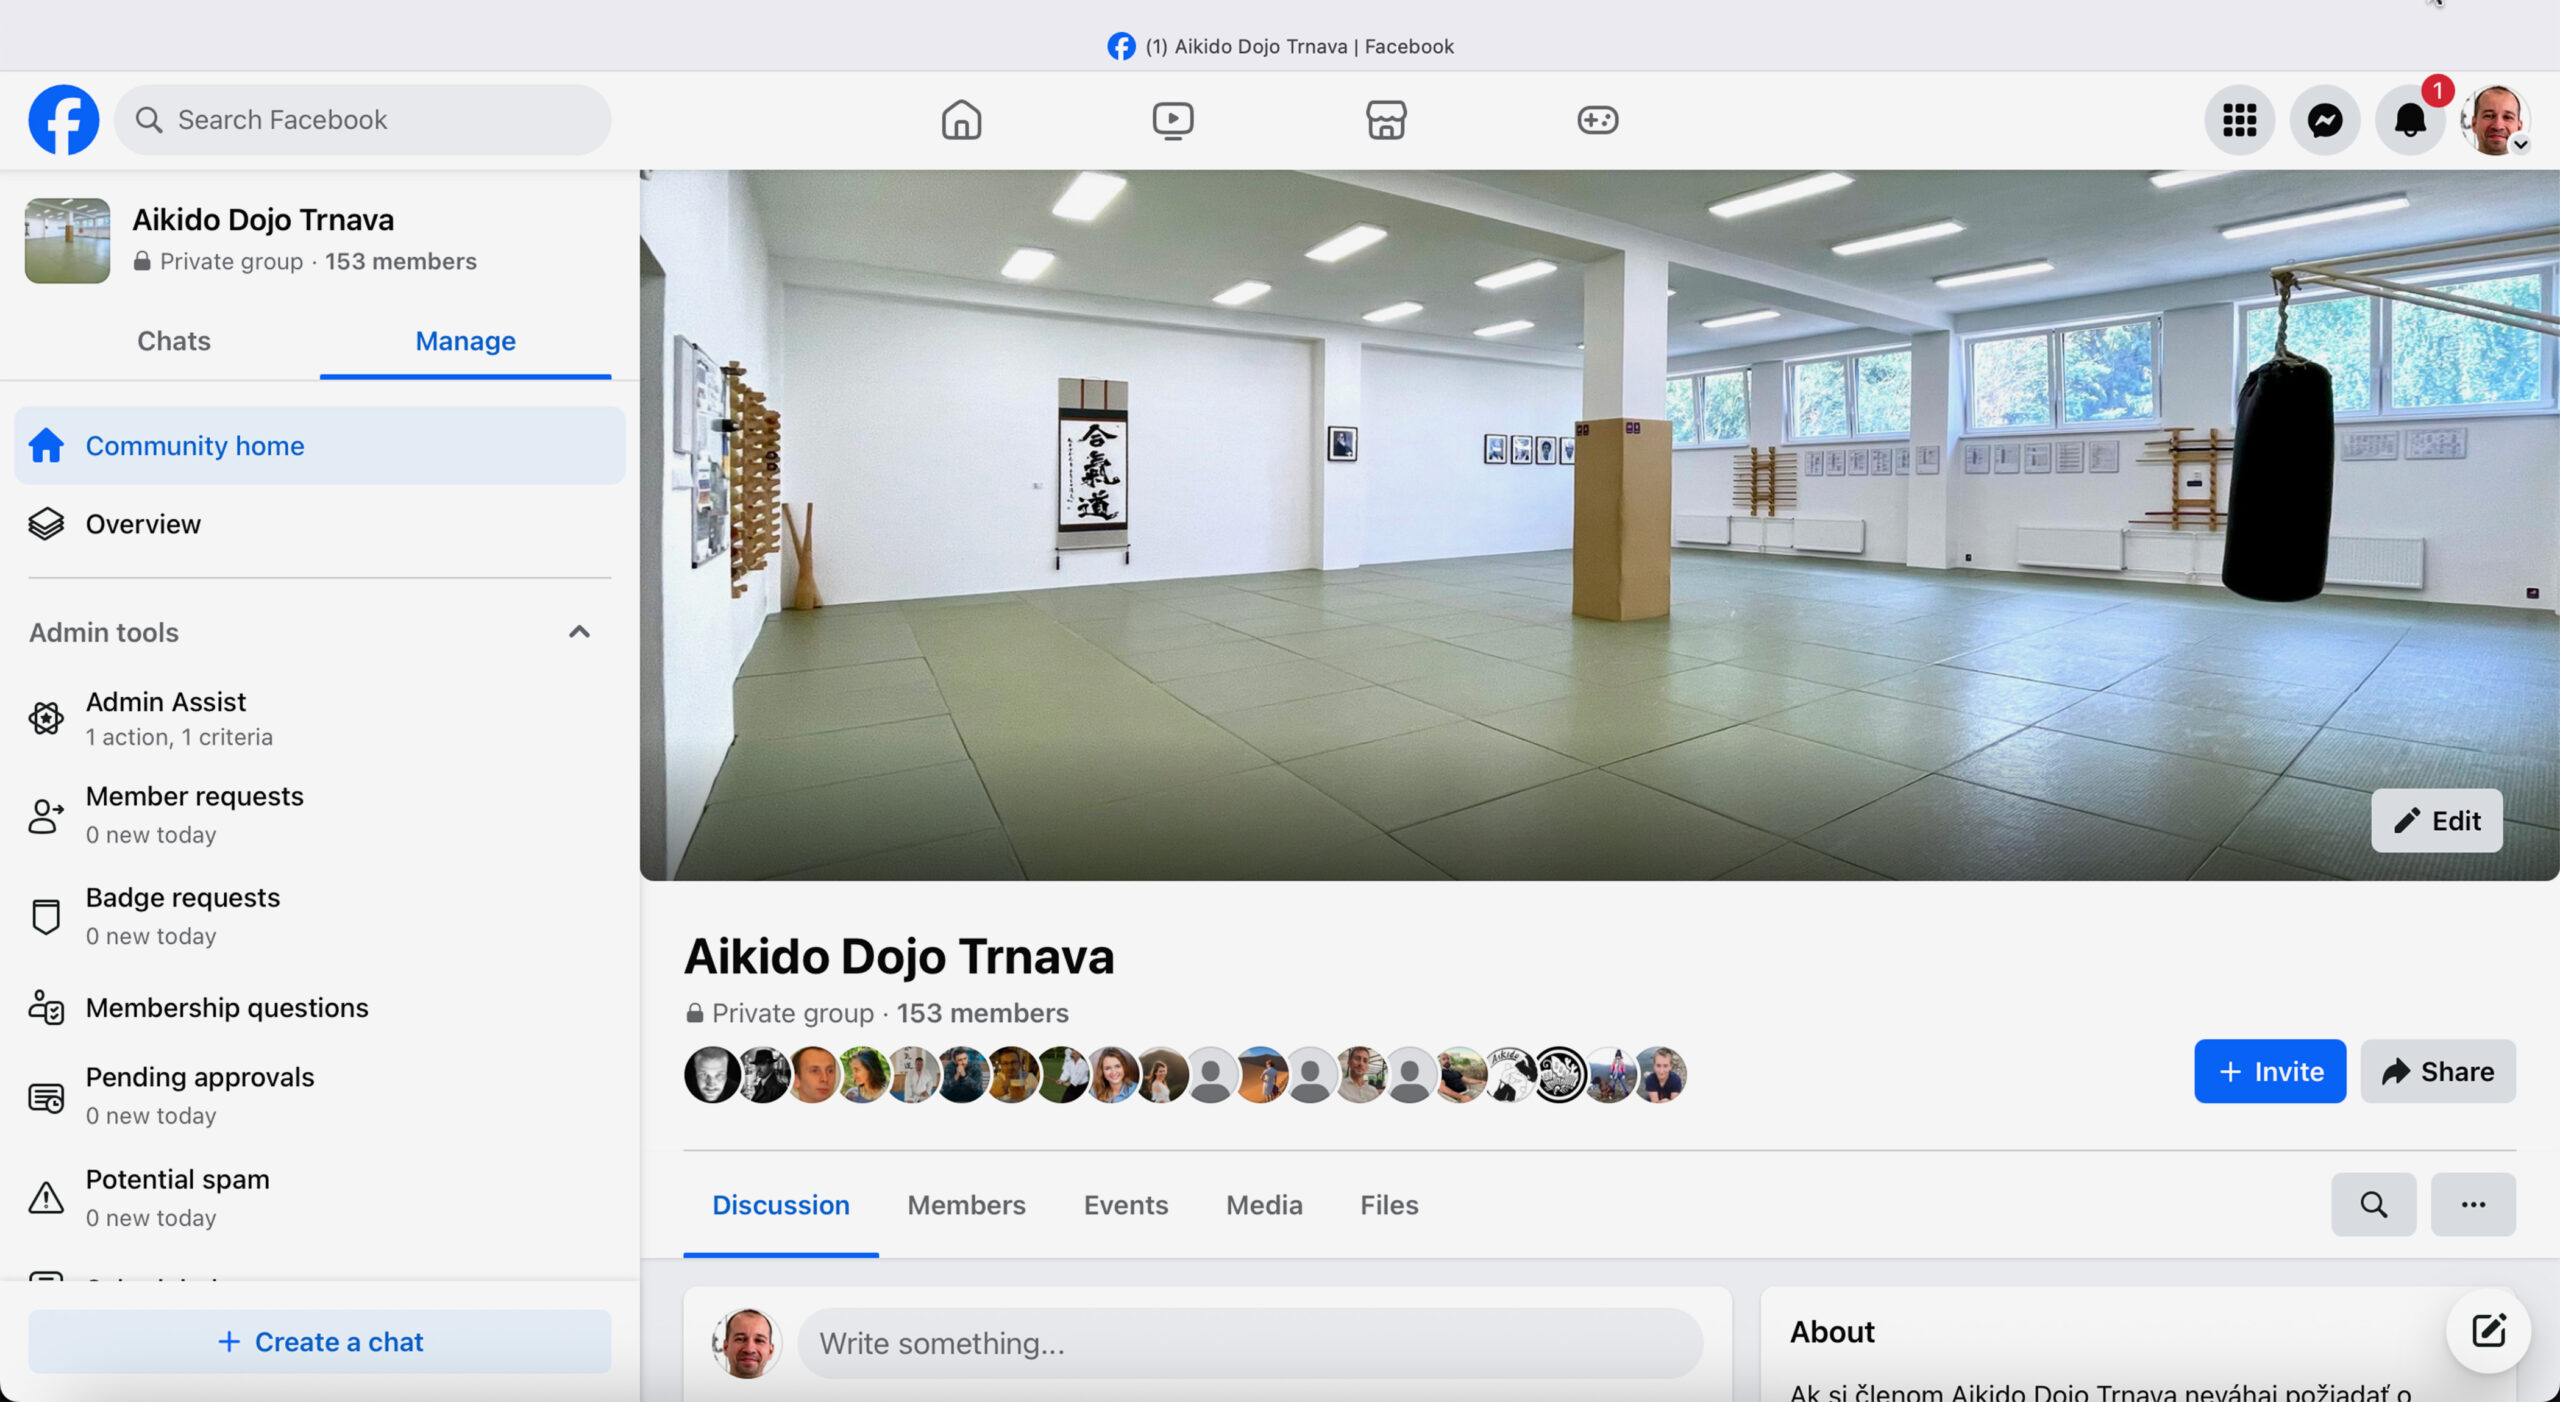Image resolution: width=2560 pixels, height=1402 pixels.
Task: Select the Discussion tab
Action: pyautogui.click(x=781, y=1206)
